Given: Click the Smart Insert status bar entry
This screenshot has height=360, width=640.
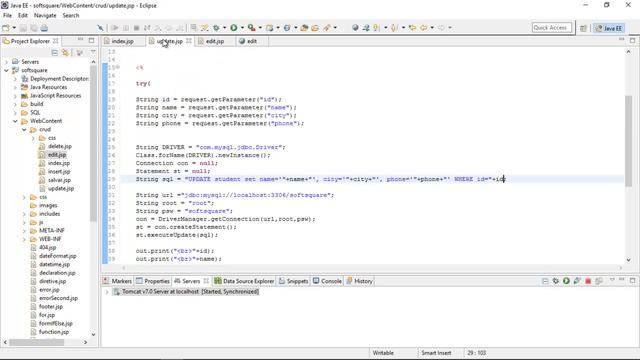Looking at the screenshot, I should coord(436,353).
